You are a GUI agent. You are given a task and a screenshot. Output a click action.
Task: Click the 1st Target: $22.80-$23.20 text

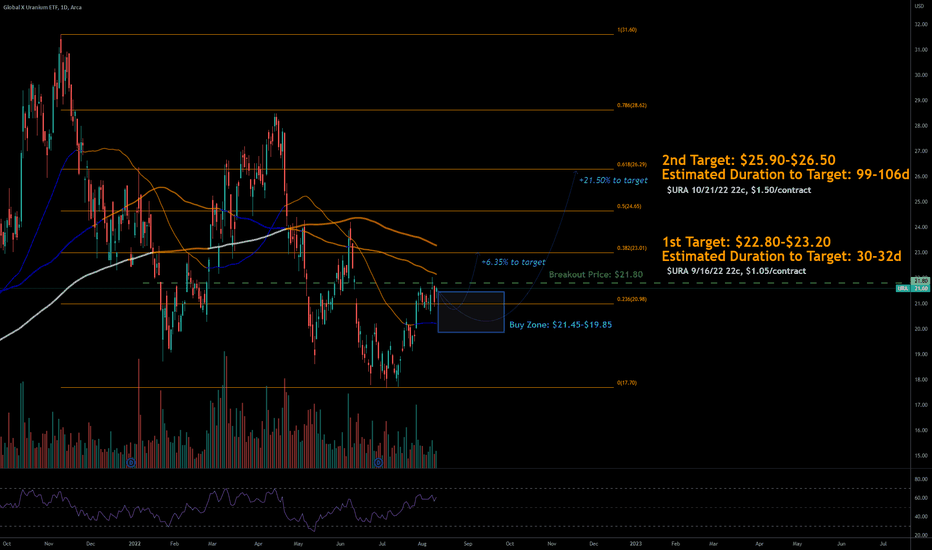746,242
